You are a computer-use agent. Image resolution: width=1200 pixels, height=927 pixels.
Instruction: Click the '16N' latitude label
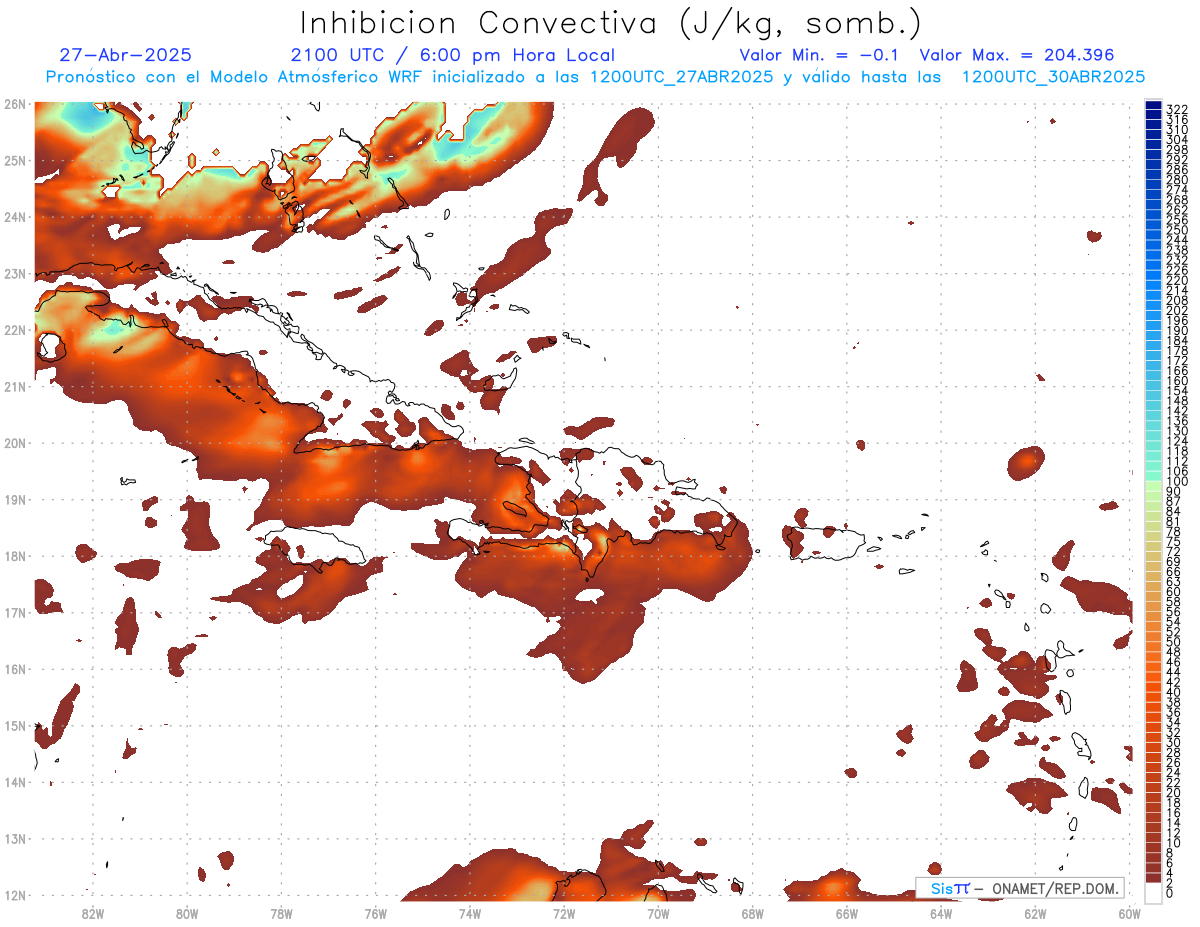14,669
